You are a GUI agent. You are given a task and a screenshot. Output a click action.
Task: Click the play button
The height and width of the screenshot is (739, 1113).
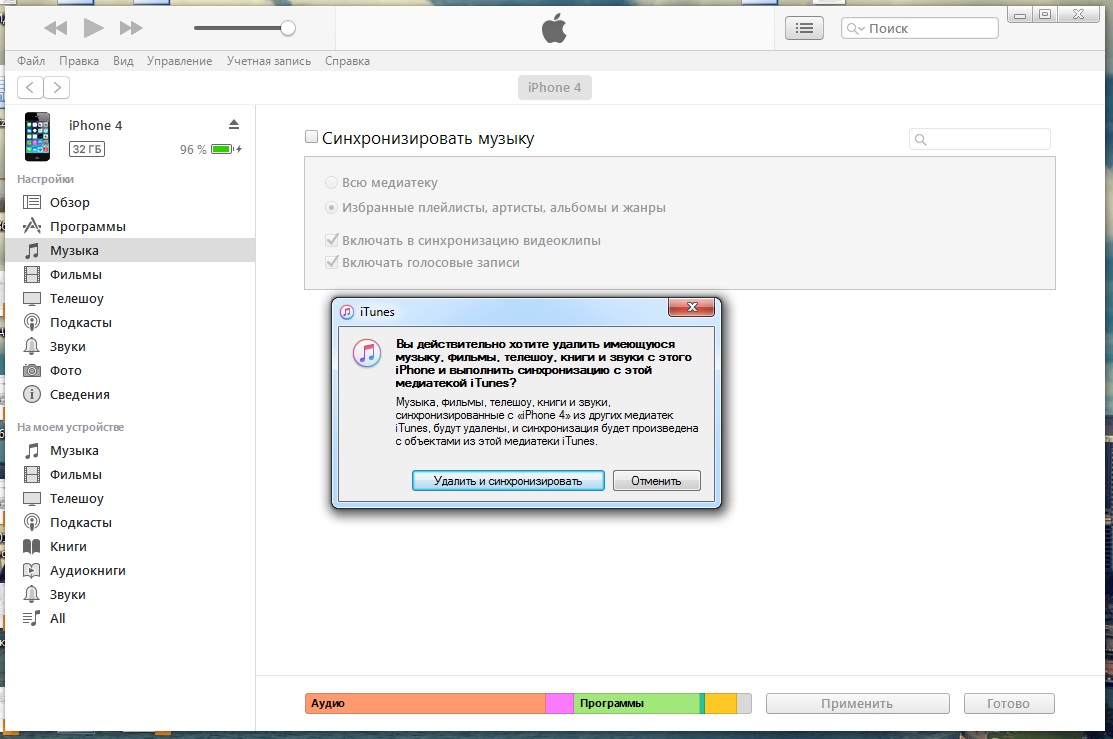tap(93, 28)
